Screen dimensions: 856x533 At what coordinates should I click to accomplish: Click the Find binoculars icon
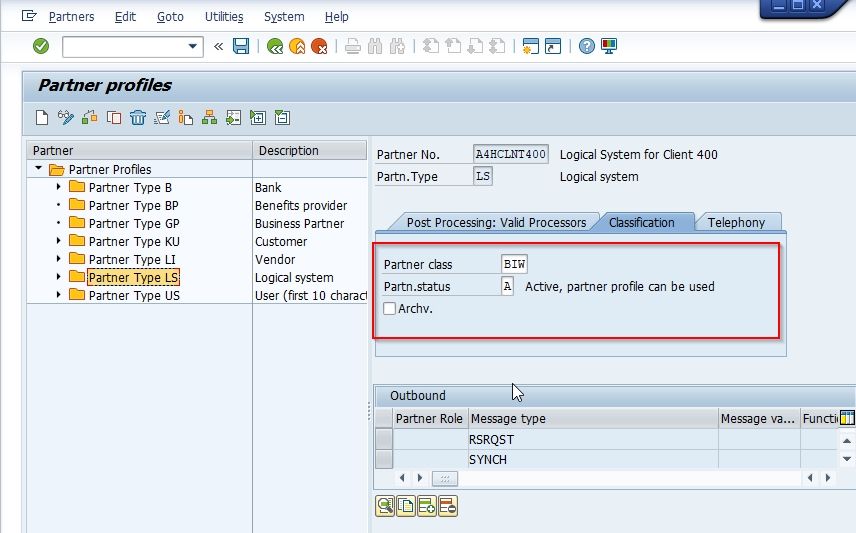(375, 46)
